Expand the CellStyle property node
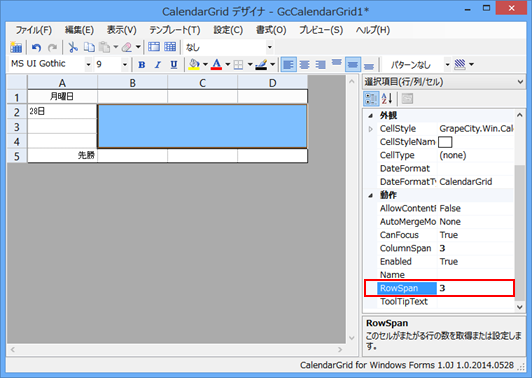Viewport: 532px width, 378px height. point(370,129)
